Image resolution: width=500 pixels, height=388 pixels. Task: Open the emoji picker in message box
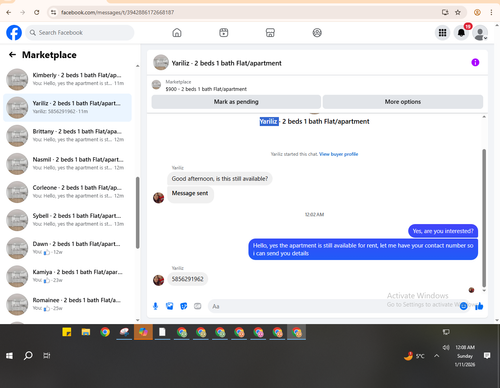(463, 306)
